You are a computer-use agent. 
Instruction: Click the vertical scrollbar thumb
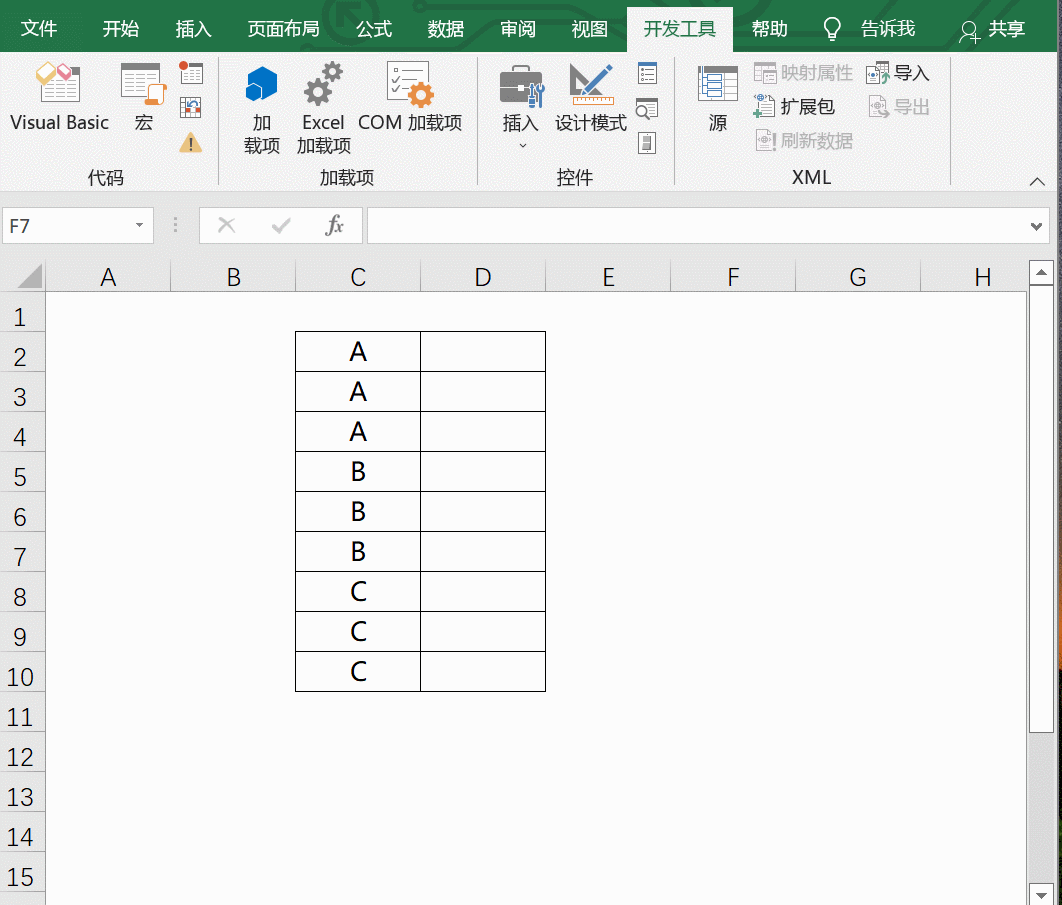(1041, 509)
